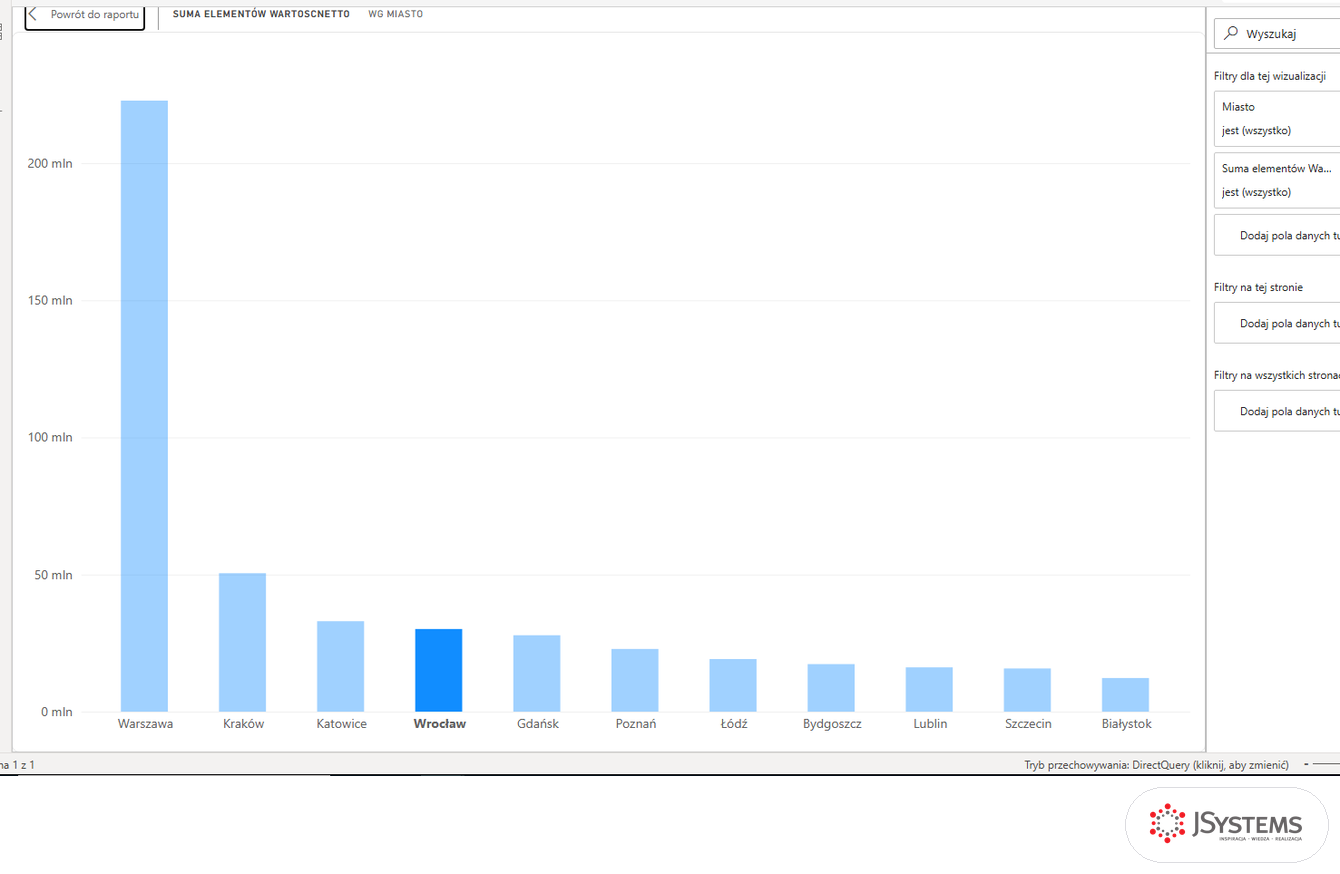Viewport: 1340px width, 874px height.
Task: Add data fields under Filtry na tej stronie
Action: [1277, 323]
